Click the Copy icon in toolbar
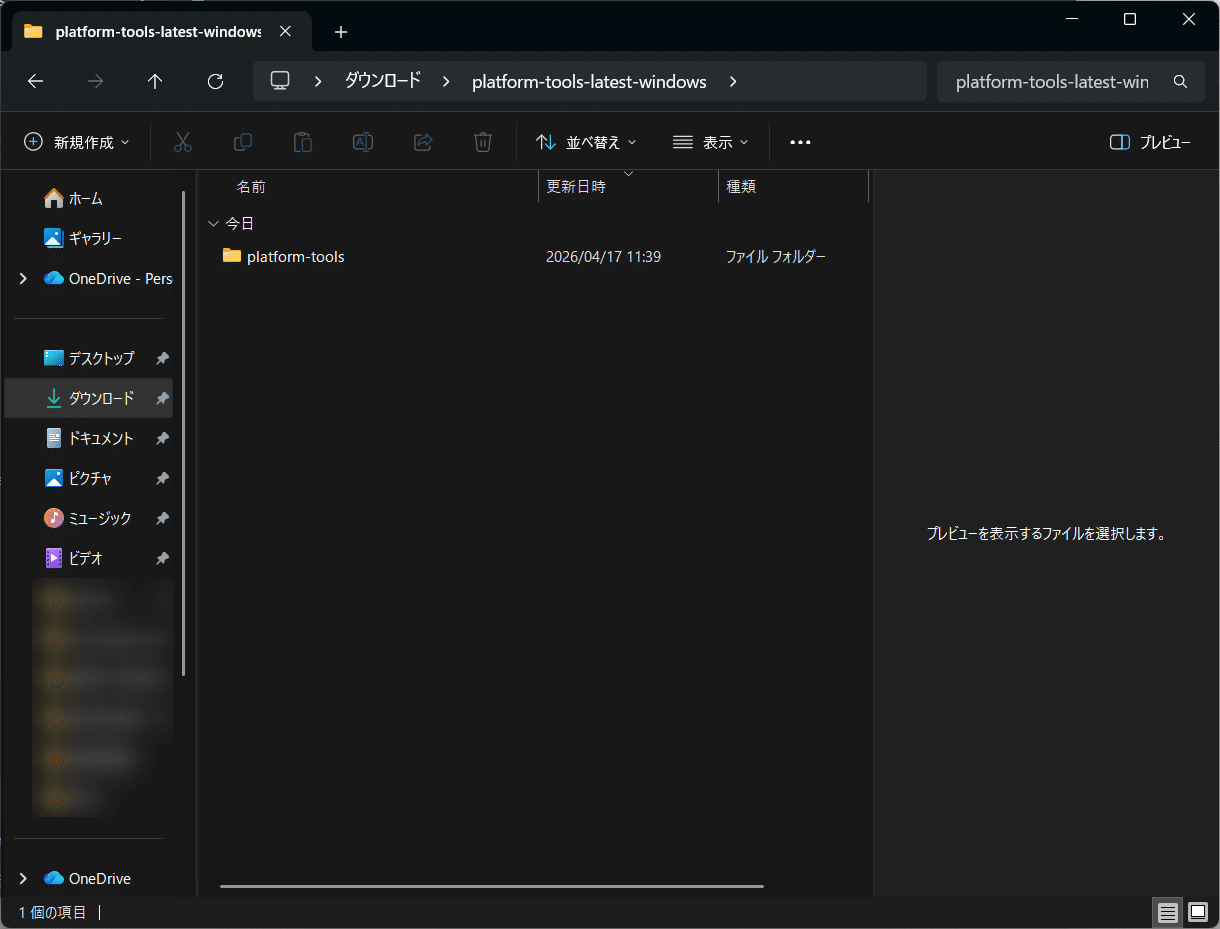 (243, 142)
